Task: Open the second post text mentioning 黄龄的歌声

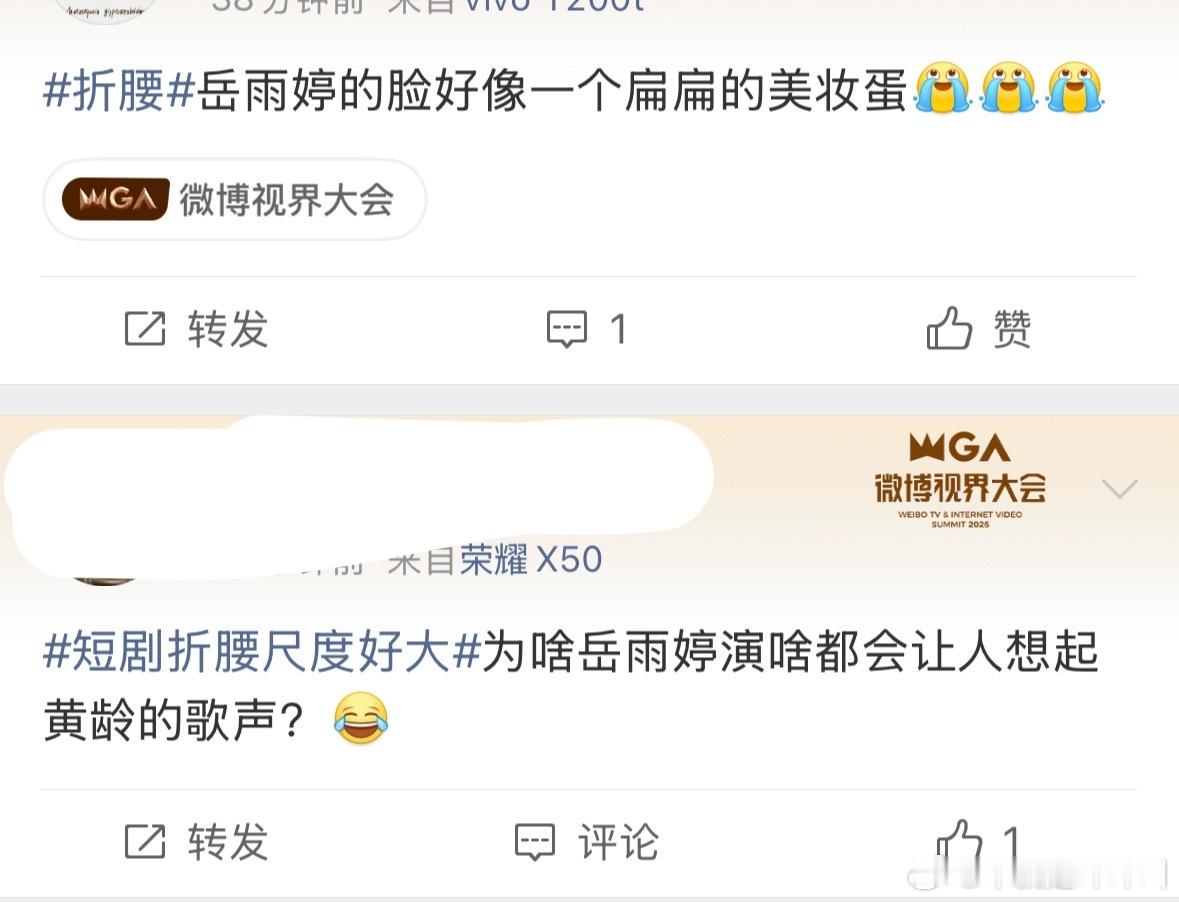Action: pos(571,685)
